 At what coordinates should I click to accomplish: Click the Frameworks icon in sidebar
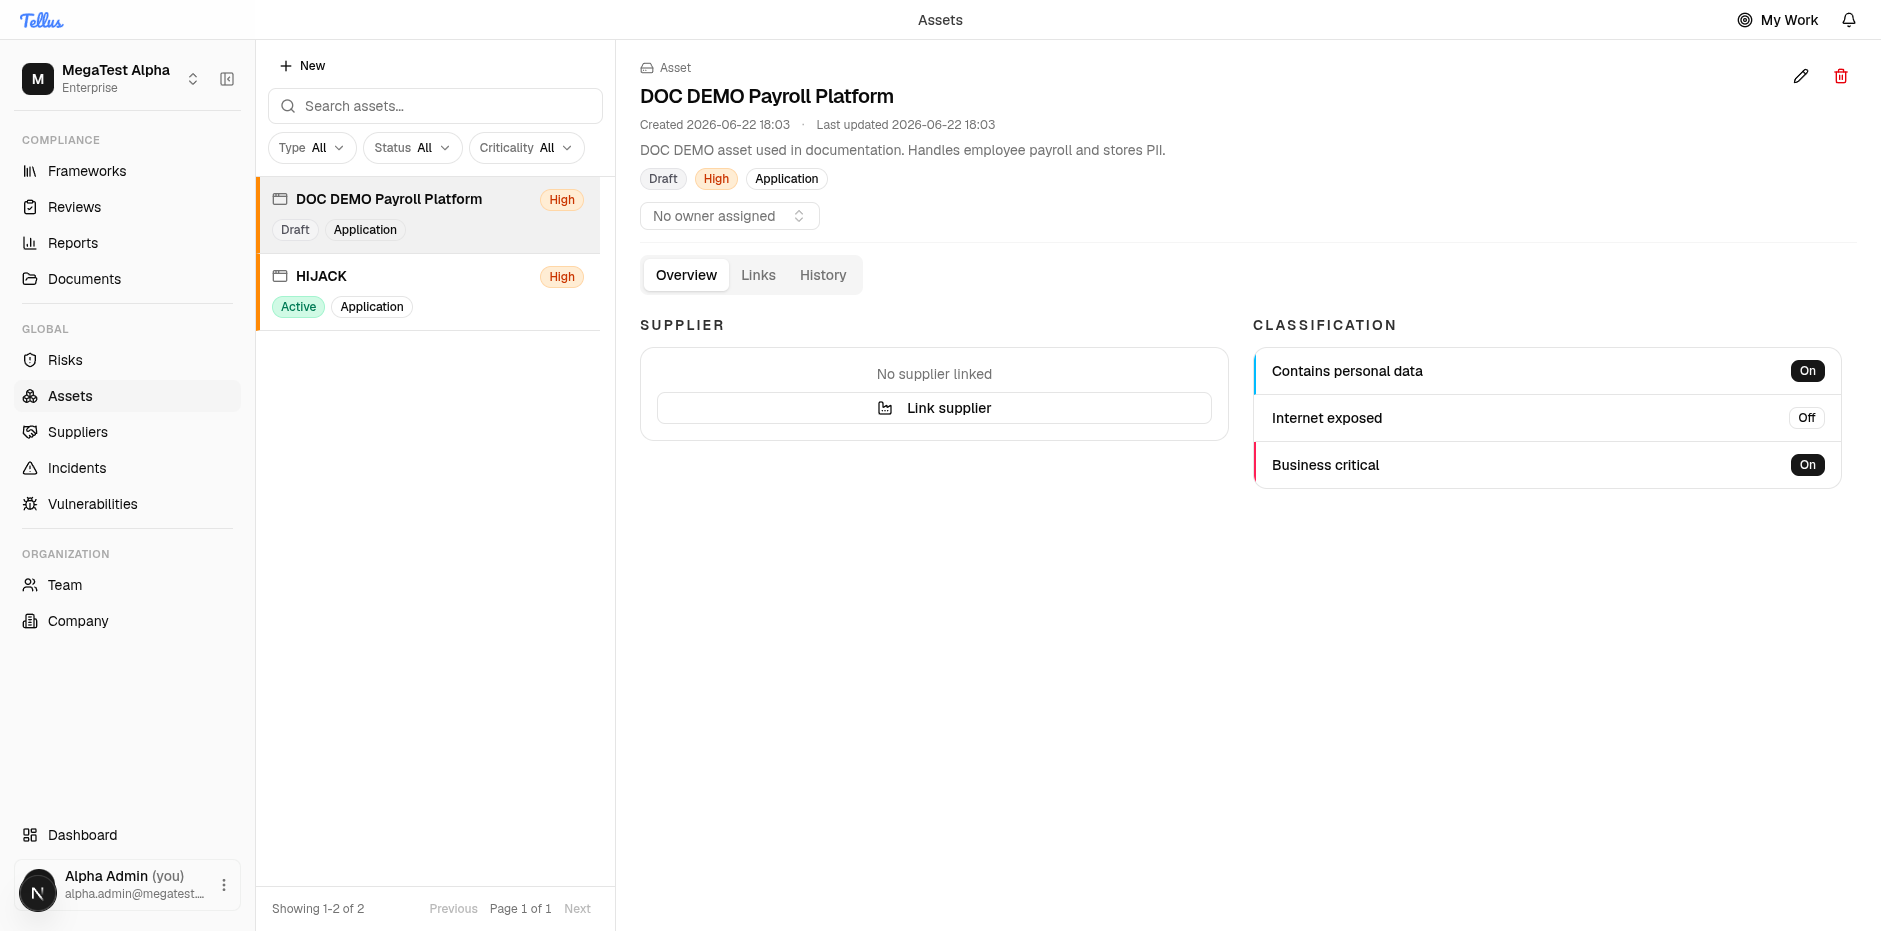click(x=30, y=171)
